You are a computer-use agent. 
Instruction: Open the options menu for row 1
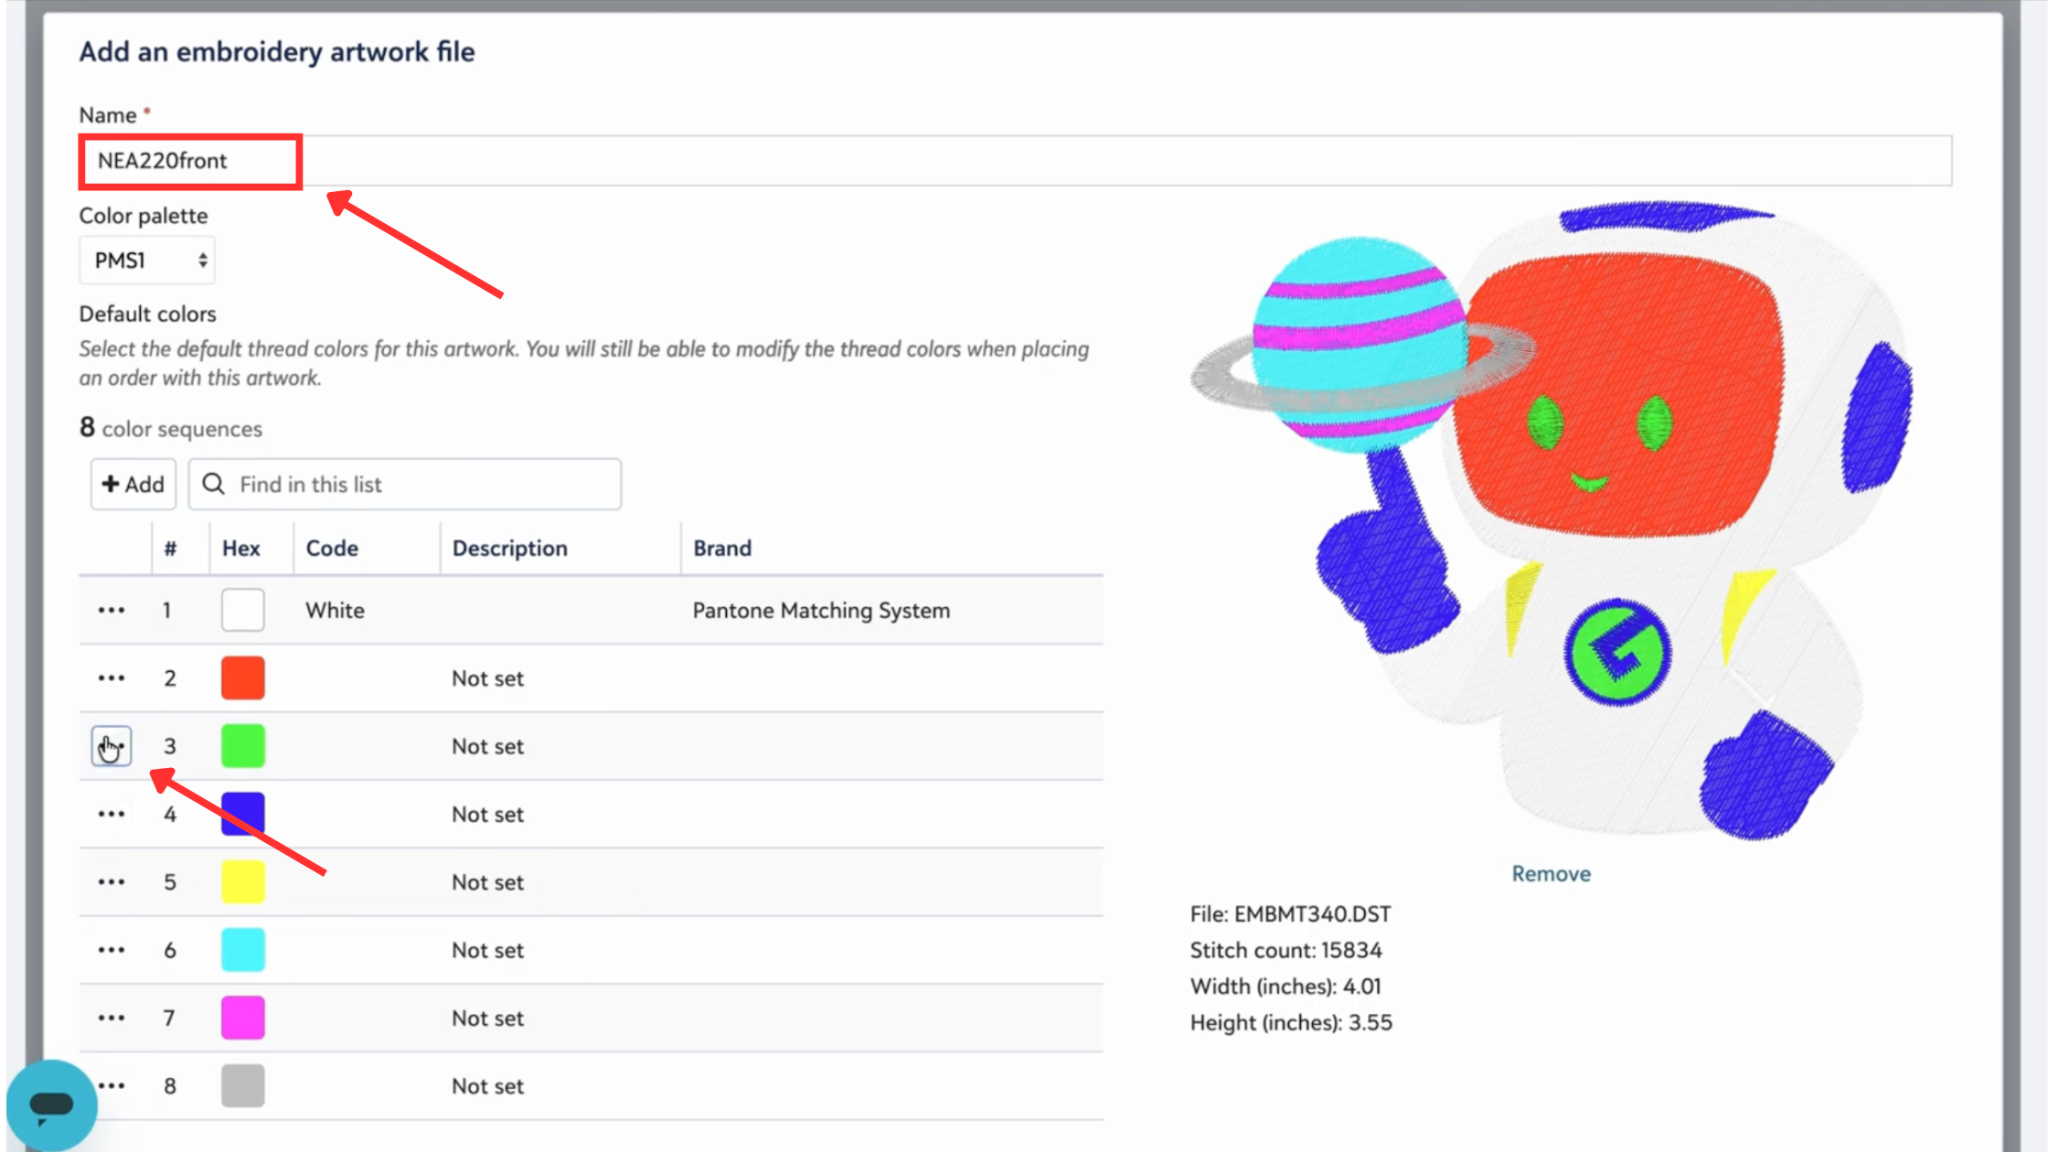pos(111,610)
